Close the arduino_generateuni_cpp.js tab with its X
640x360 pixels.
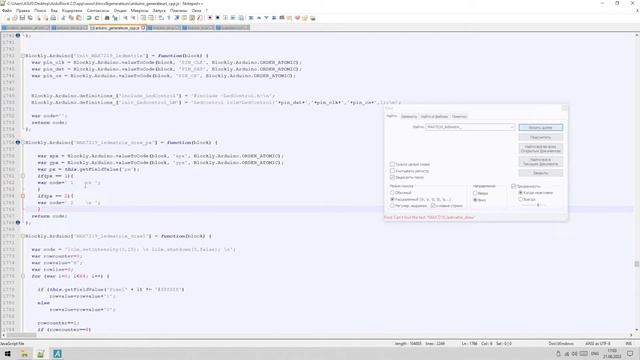pos(143,28)
